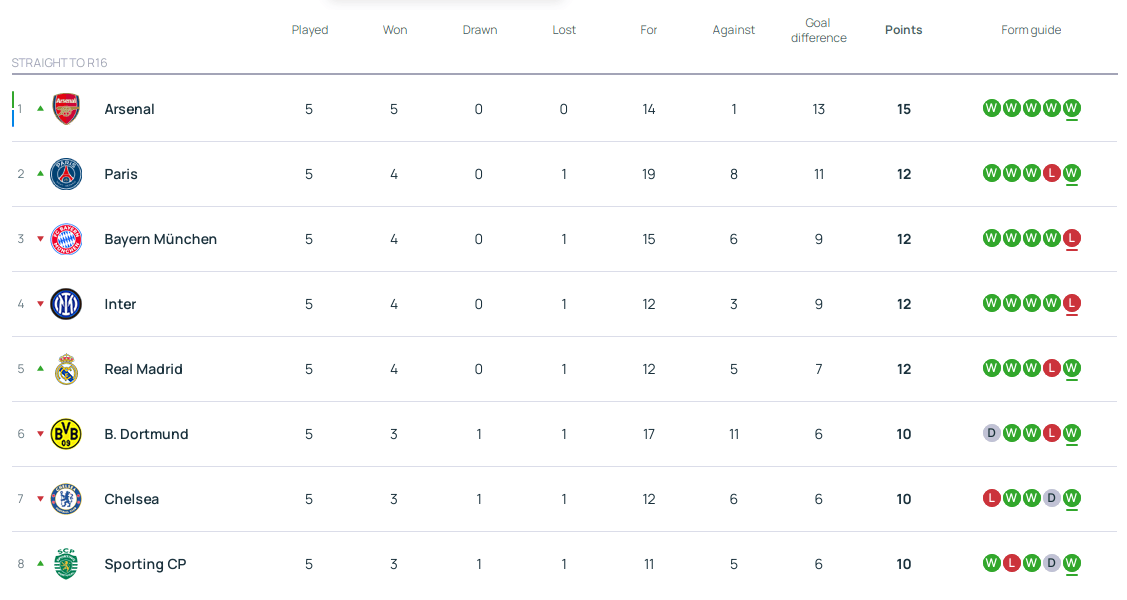The image size is (1127, 600).
Task: Open the Arsenal team link
Action: 129,109
